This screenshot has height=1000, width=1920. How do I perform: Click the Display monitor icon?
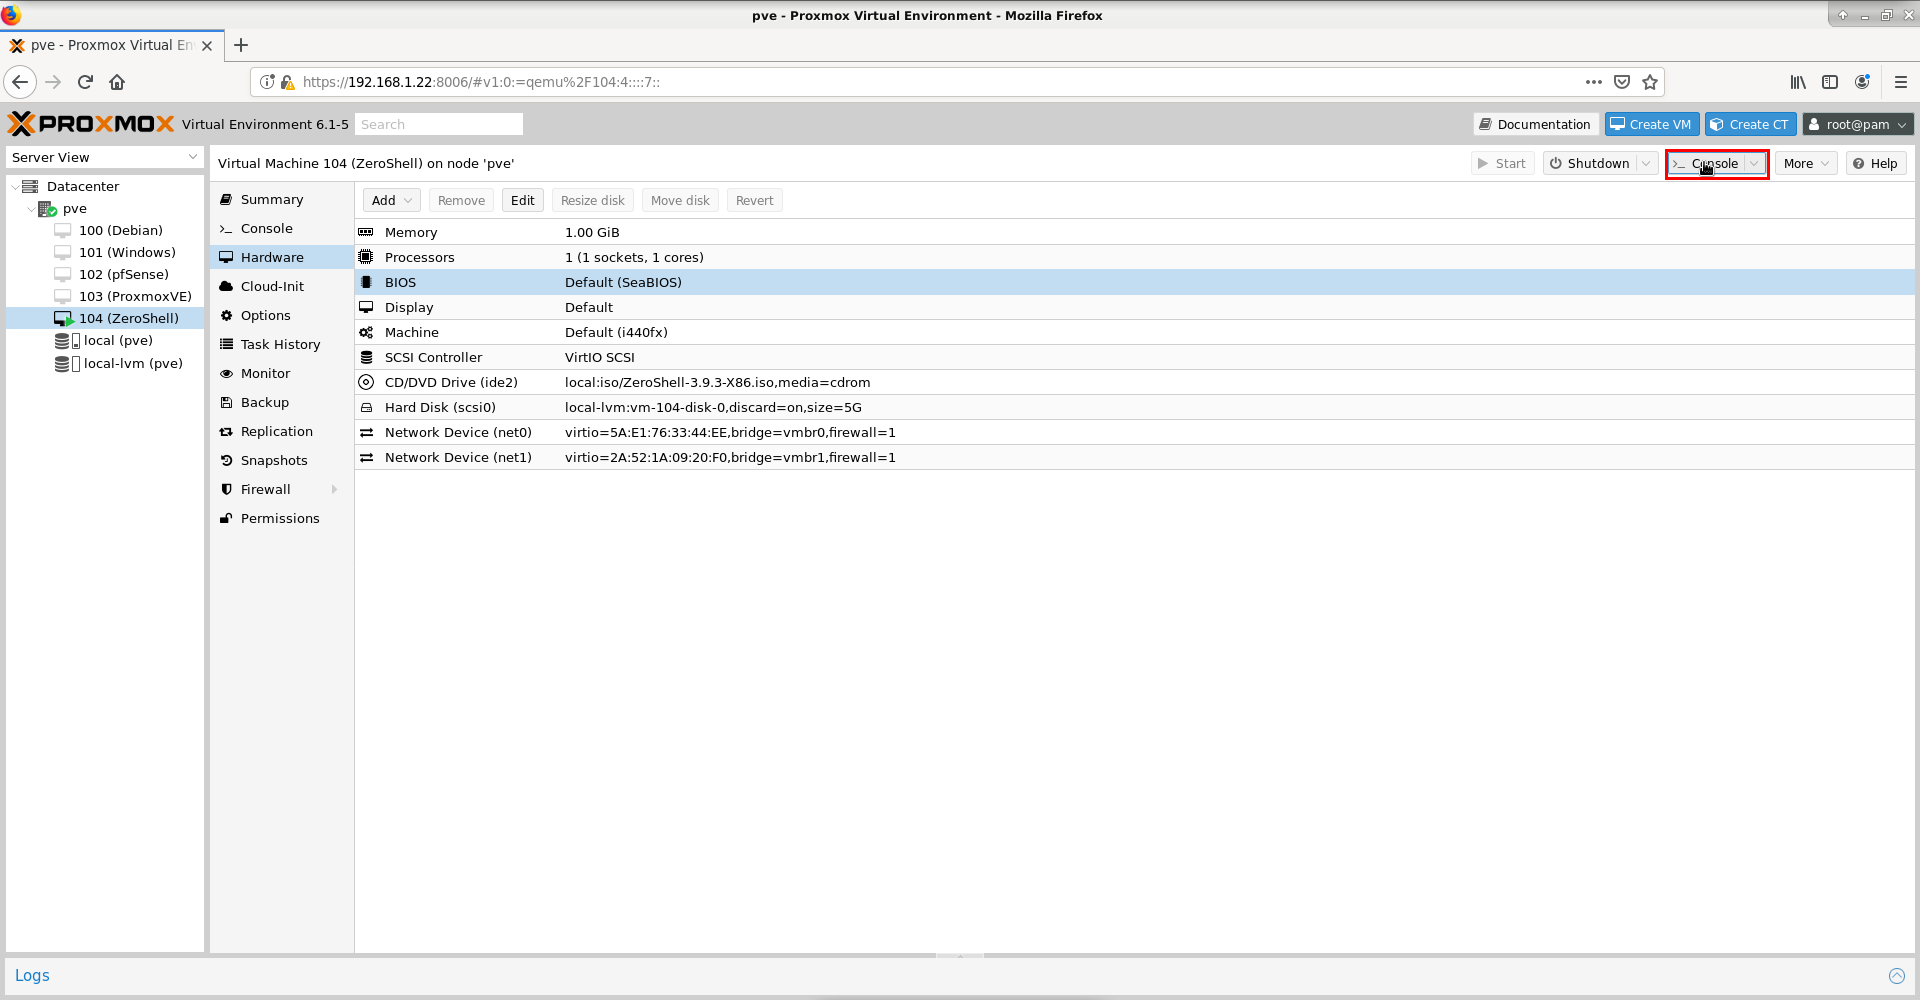click(366, 307)
